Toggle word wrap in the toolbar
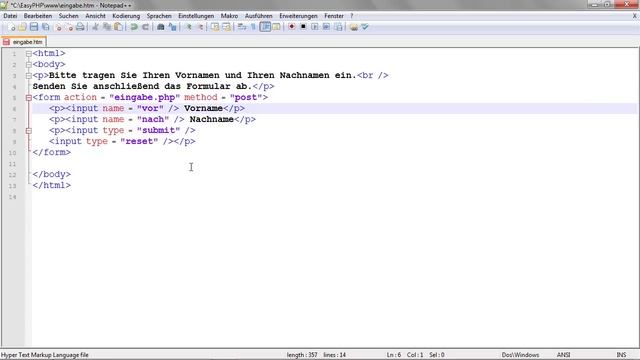The width and height of the screenshot is (640, 360). [x=242, y=27]
